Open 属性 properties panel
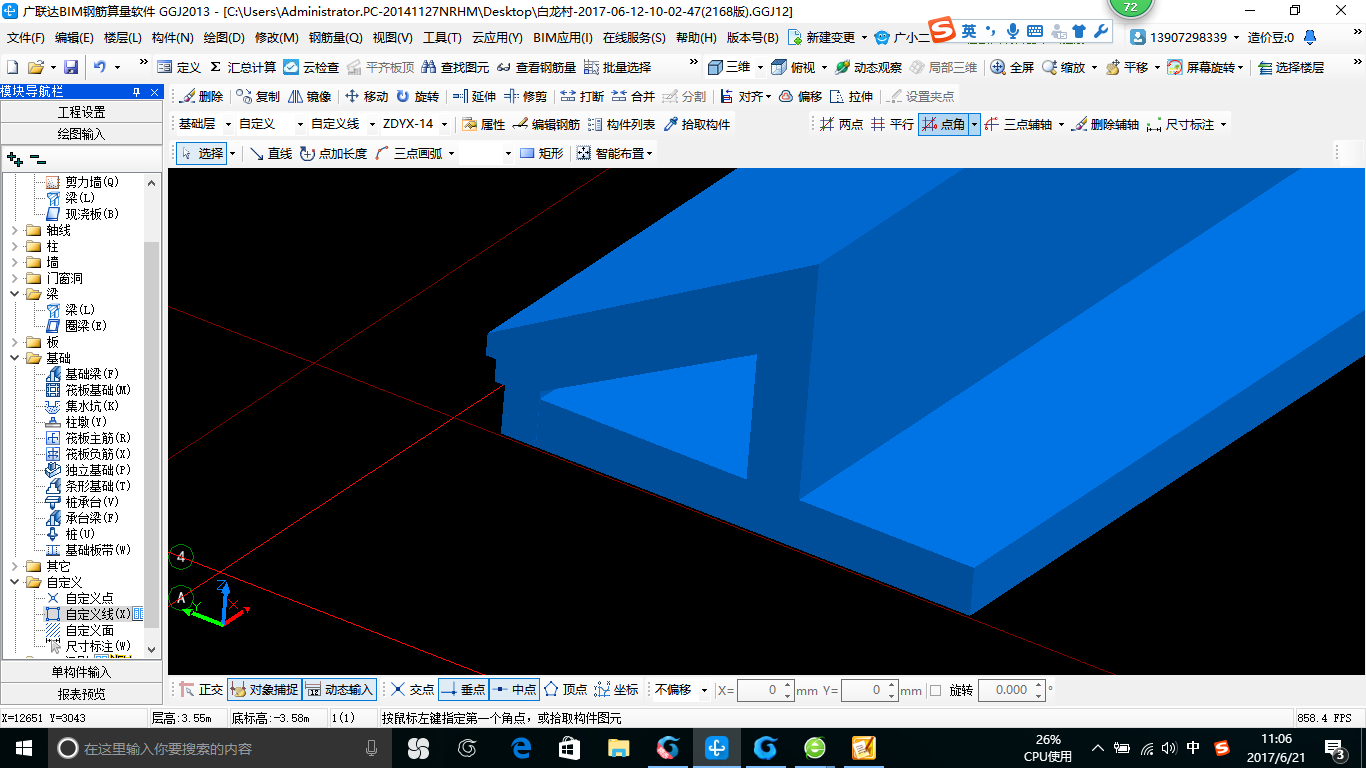The width and height of the screenshot is (1366, 768). (484, 125)
